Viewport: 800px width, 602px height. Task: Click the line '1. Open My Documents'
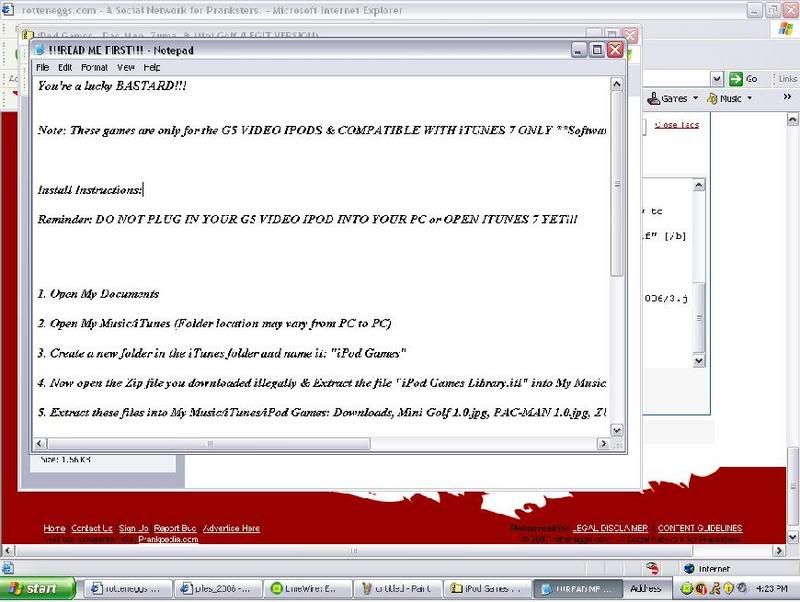[98, 294]
